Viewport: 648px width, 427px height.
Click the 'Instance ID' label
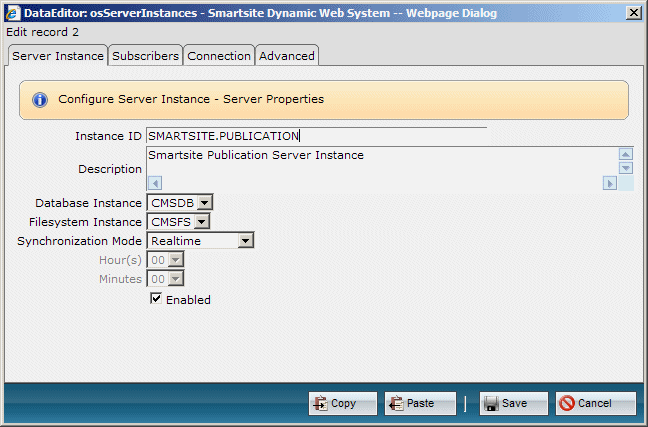click(108, 136)
